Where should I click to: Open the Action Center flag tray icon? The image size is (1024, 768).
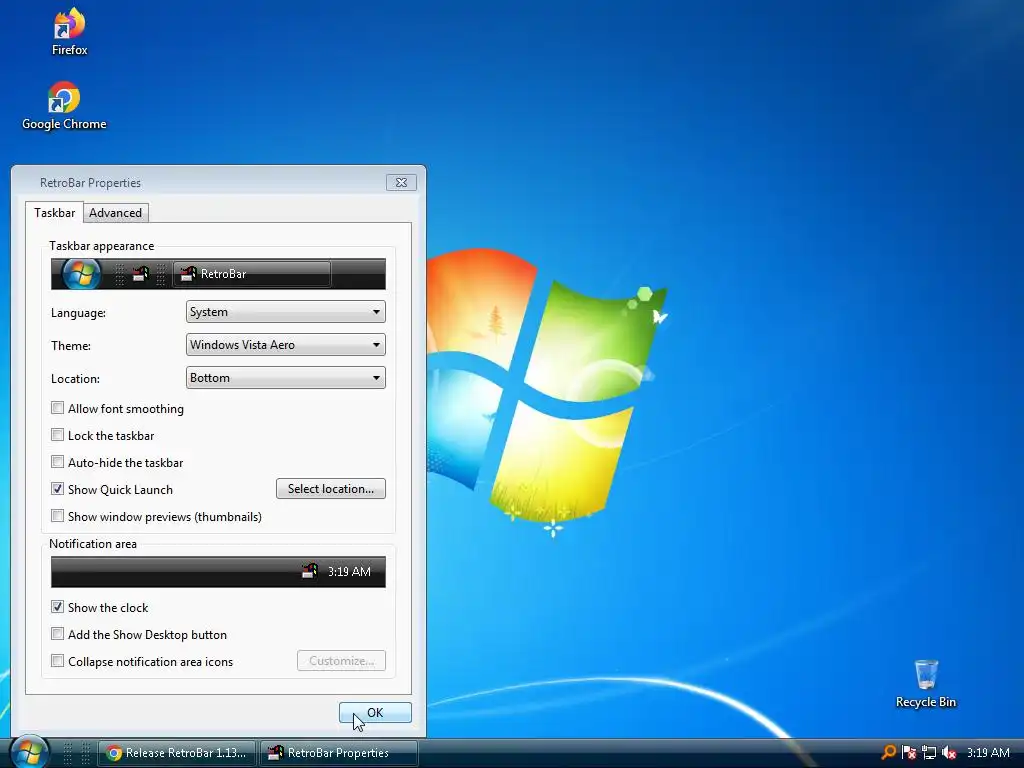click(908, 752)
